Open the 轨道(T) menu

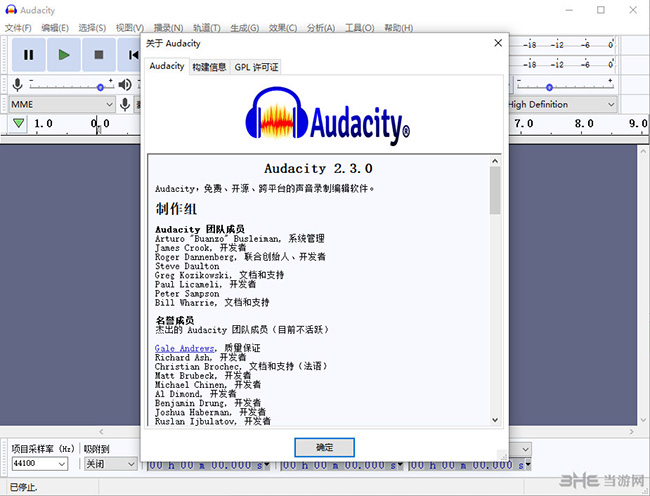click(206, 28)
